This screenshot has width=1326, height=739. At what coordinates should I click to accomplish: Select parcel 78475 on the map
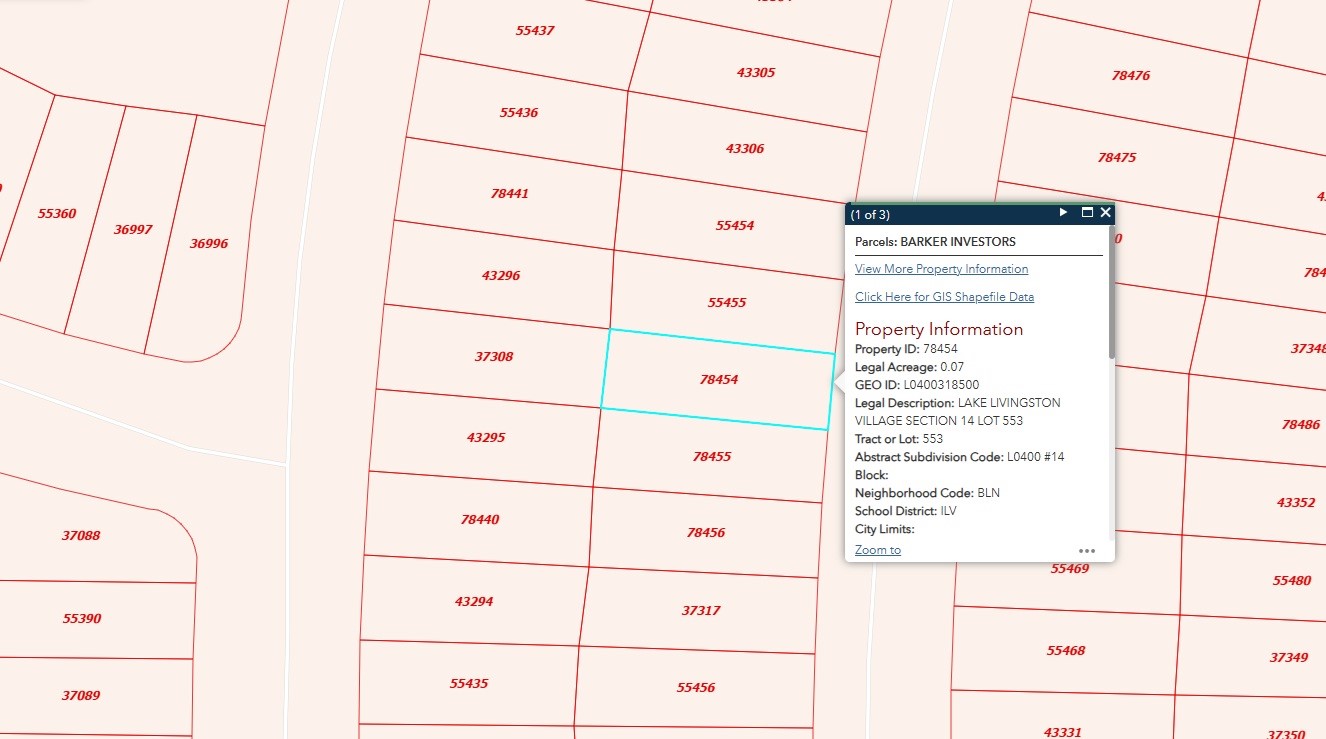[1117, 157]
